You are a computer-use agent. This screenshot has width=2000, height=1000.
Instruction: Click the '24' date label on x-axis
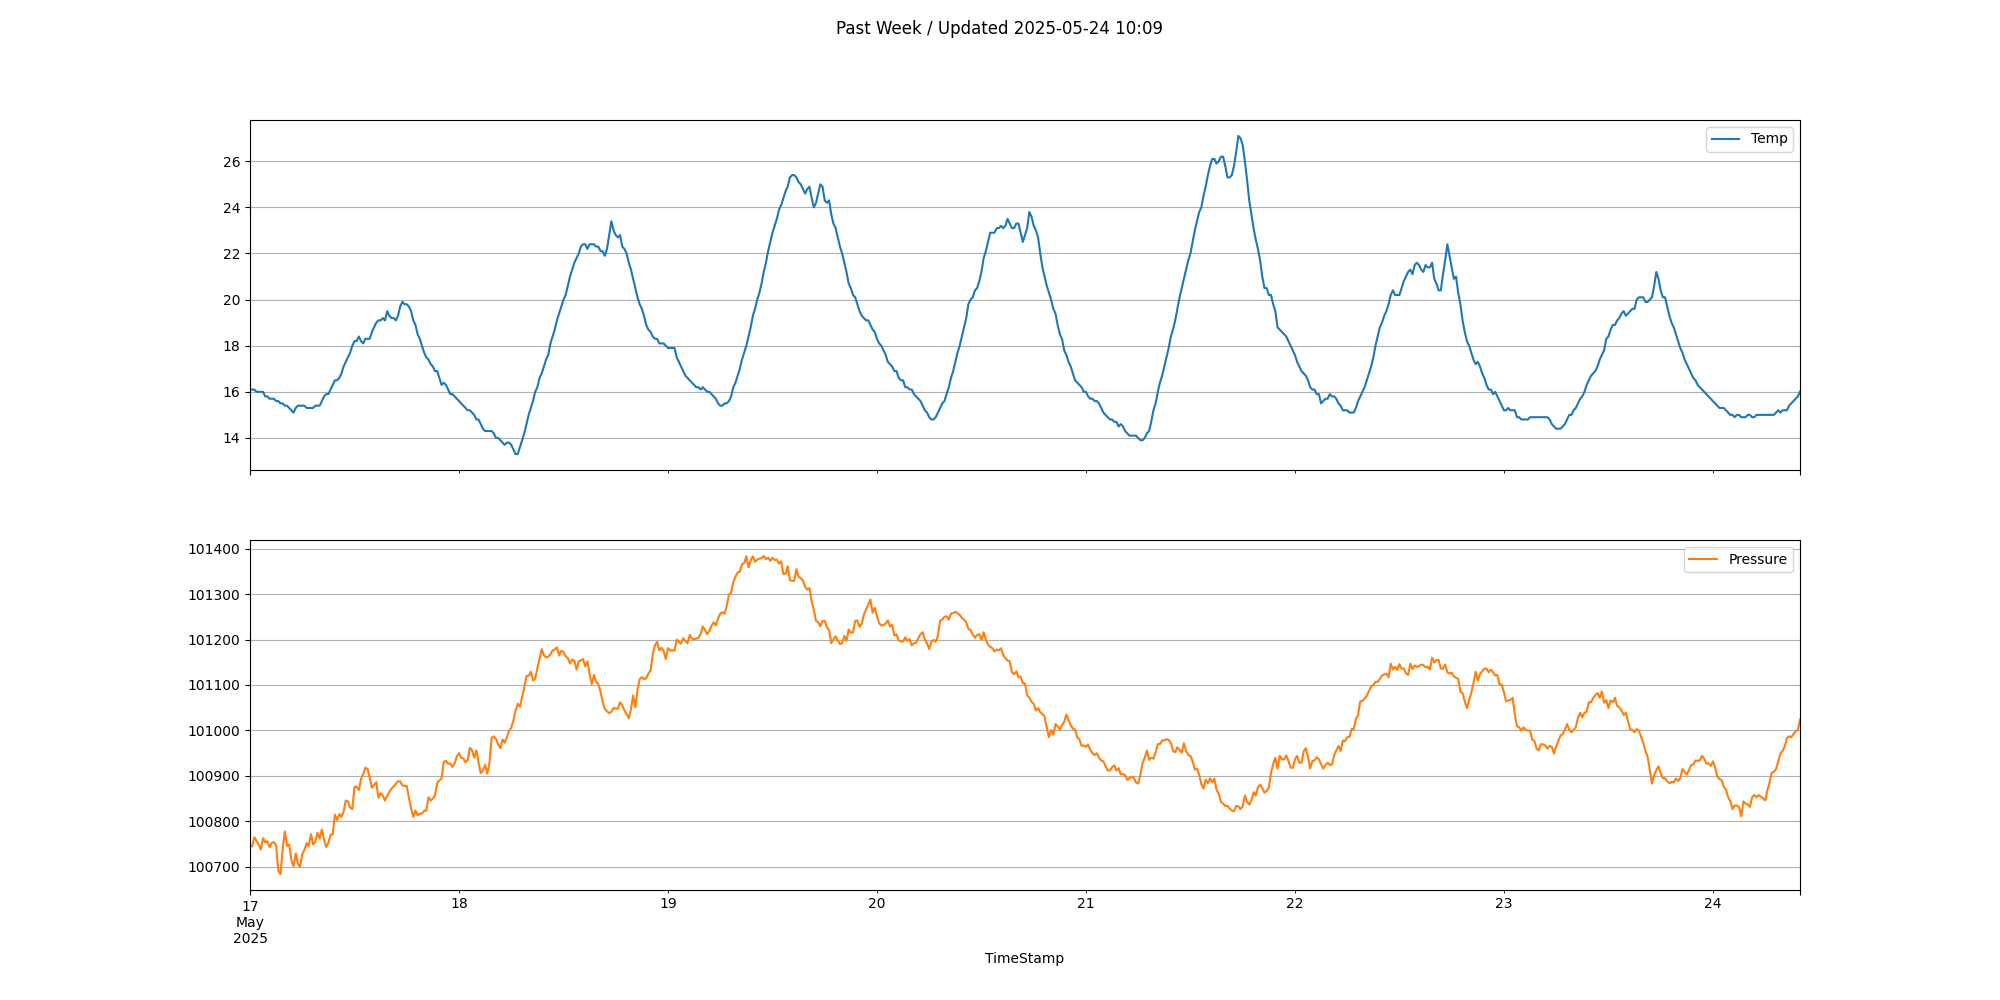pos(1713,904)
